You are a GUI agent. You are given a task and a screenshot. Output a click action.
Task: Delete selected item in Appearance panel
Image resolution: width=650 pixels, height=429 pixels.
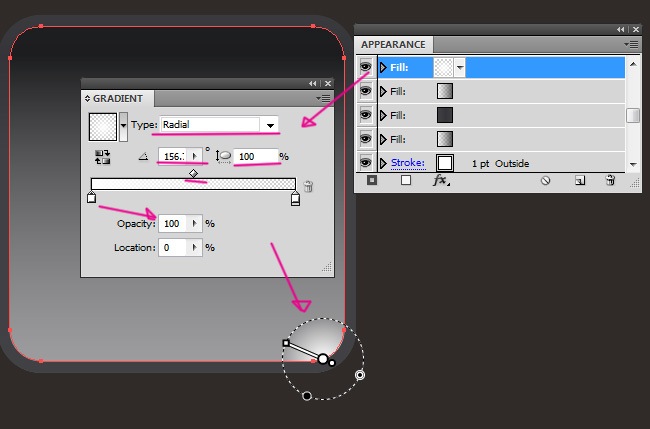coord(610,181)
